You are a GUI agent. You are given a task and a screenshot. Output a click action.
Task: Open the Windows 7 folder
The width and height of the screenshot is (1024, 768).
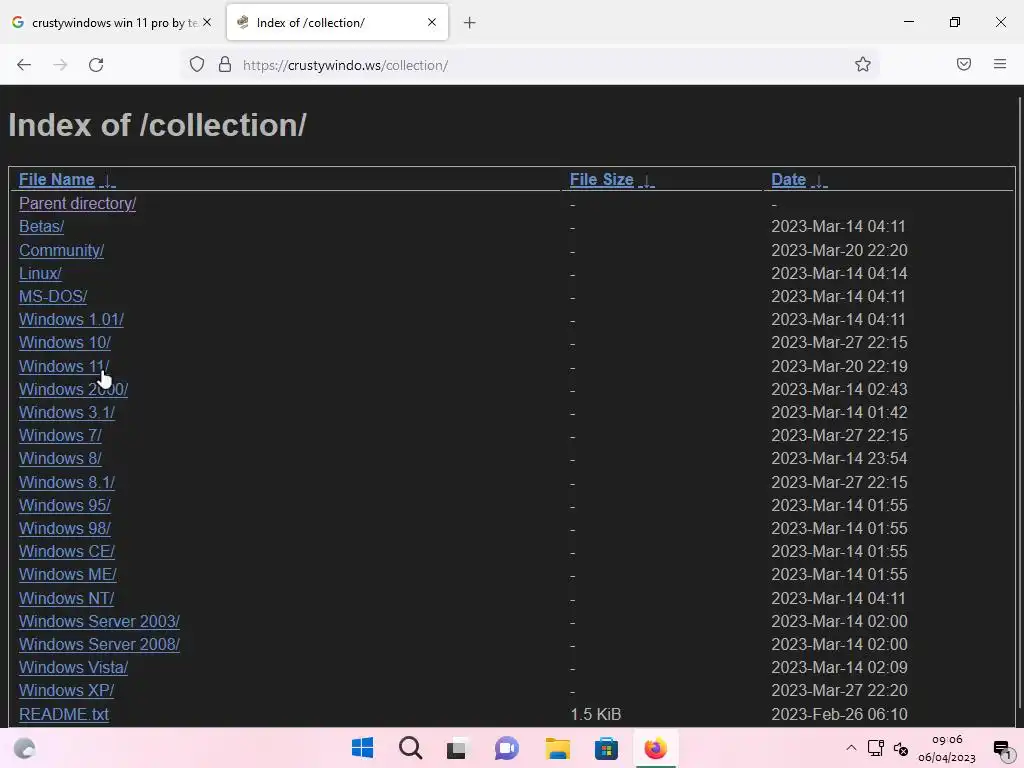coord(60,436)
